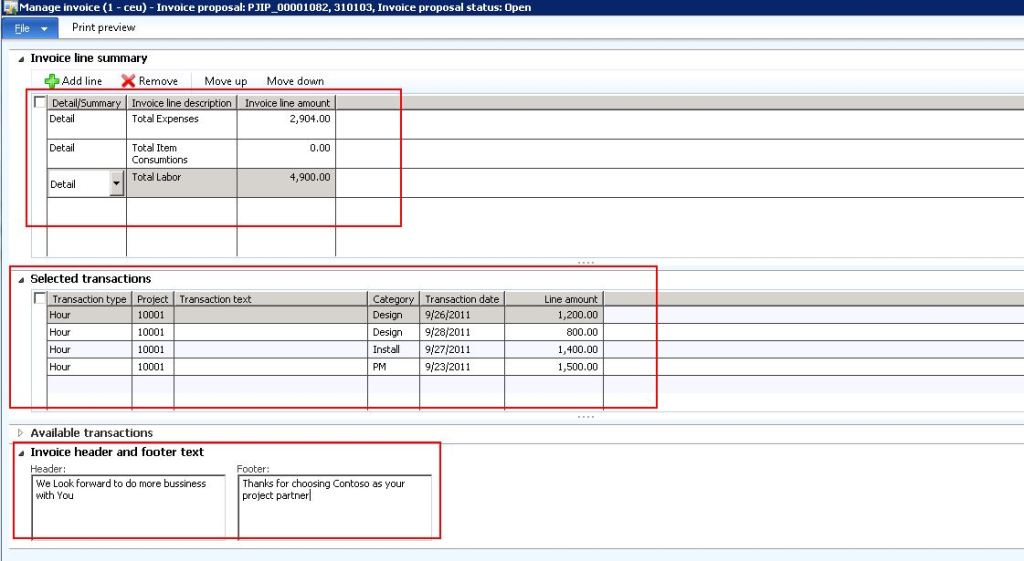The width and height of the screenshot is (1024, 561).
Task: Select the Total Labor description cell
Action: [182, 183]
